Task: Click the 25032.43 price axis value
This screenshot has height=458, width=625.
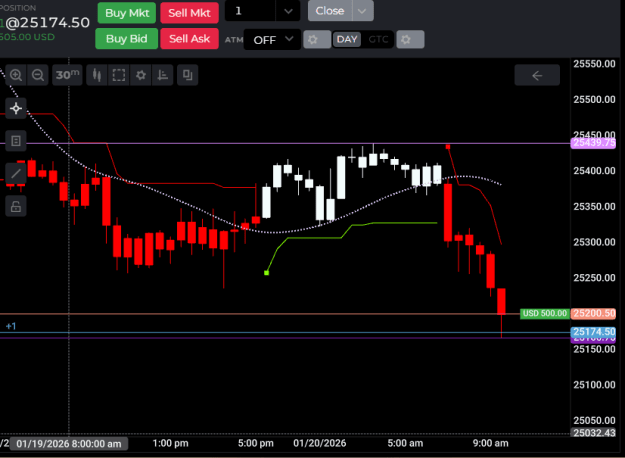Action: coord(594,432)
